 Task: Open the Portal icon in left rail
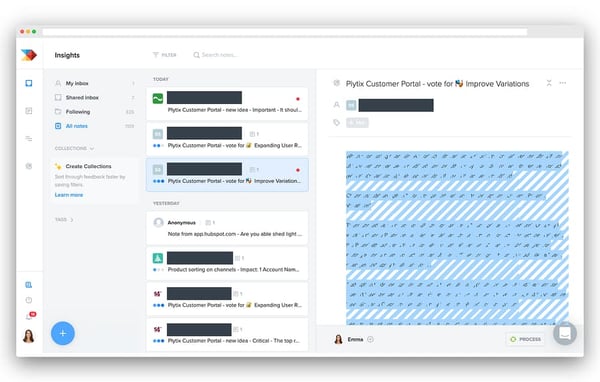[x=29, y=166]
